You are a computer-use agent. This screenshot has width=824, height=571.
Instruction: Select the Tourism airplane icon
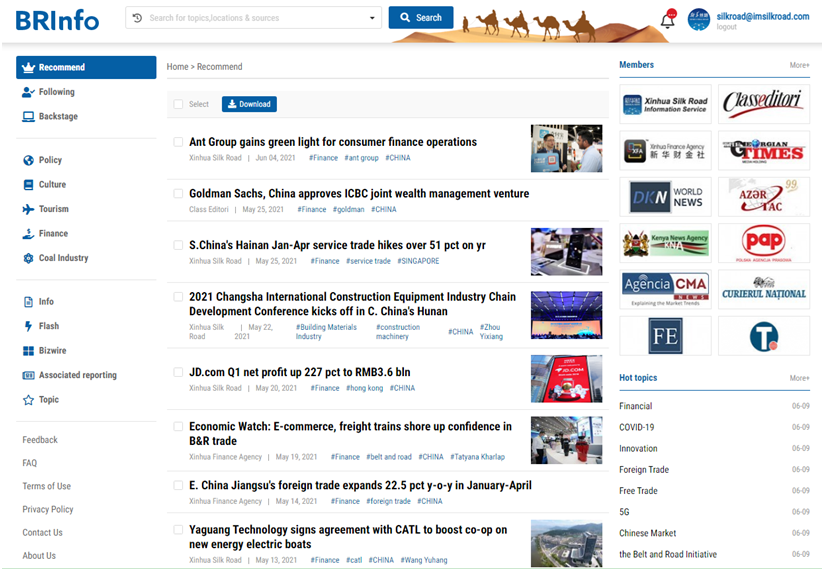tap(29, 209)
